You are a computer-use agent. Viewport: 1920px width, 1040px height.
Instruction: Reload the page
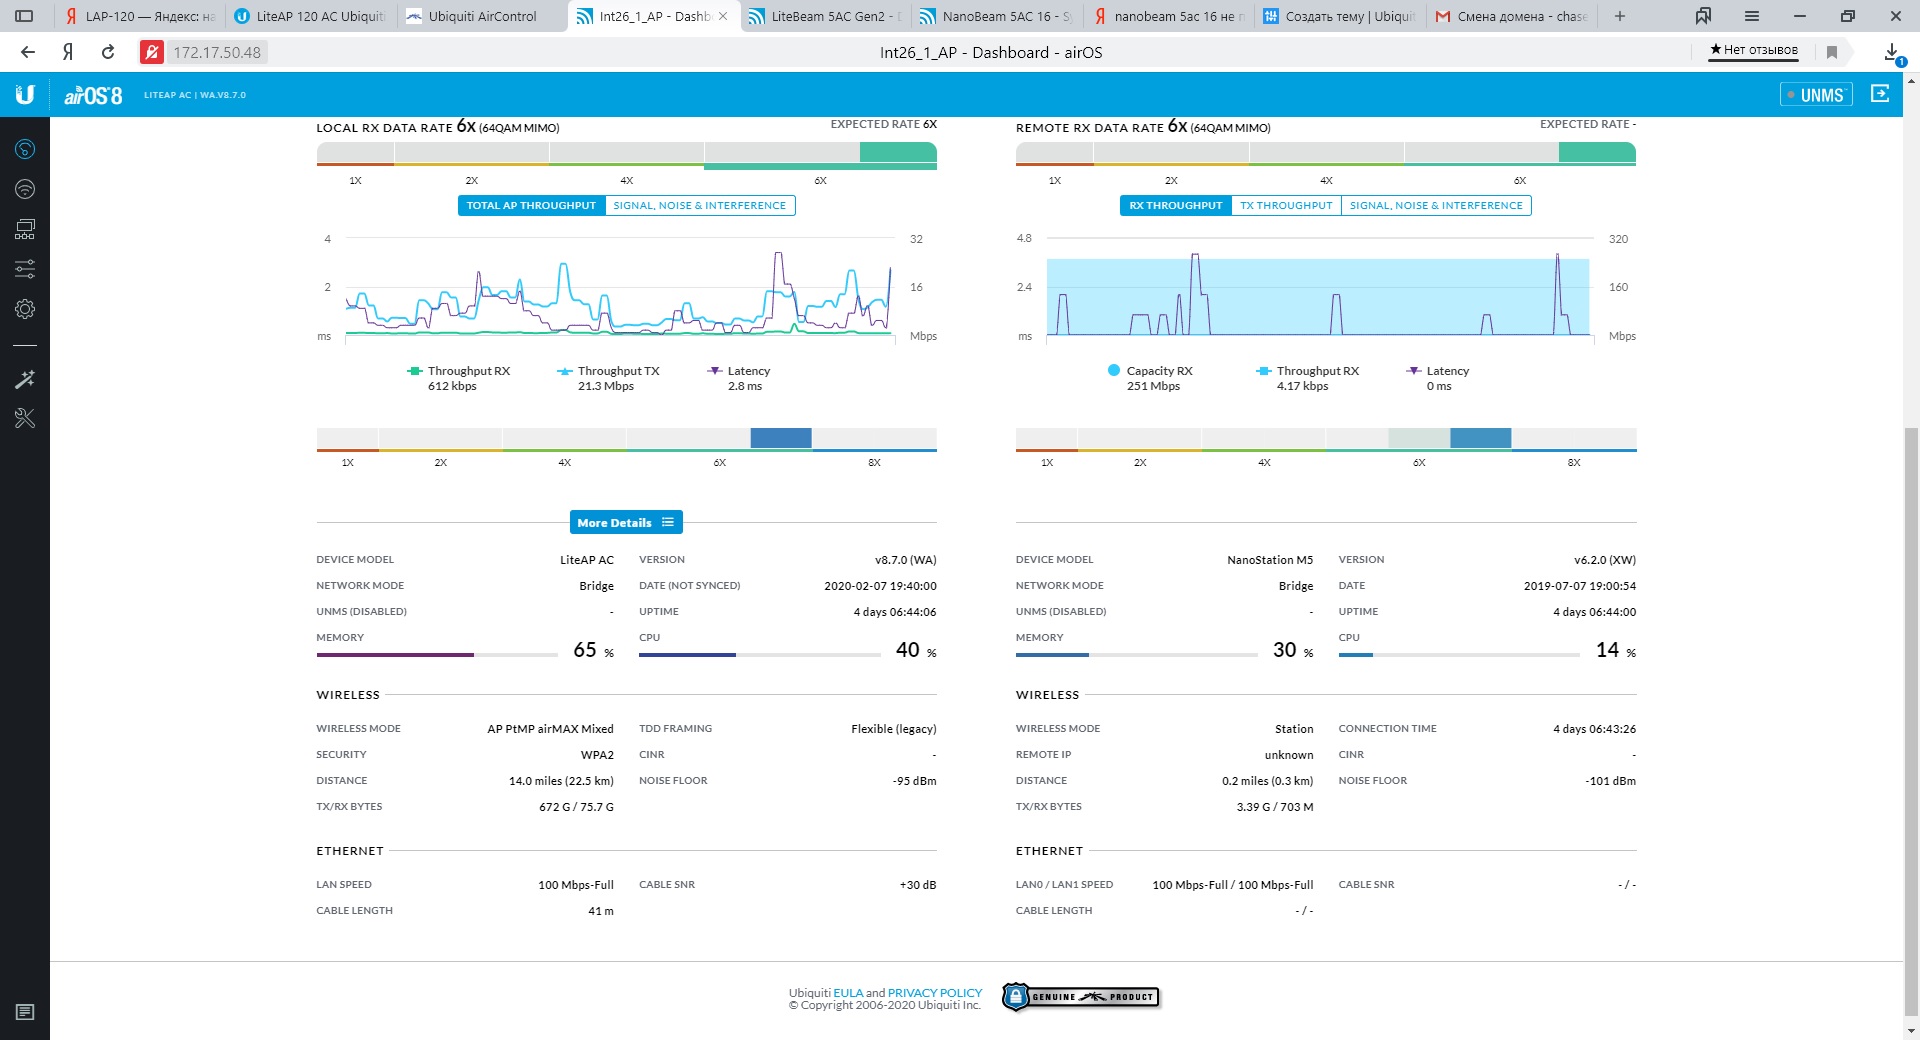click(108, 52)
